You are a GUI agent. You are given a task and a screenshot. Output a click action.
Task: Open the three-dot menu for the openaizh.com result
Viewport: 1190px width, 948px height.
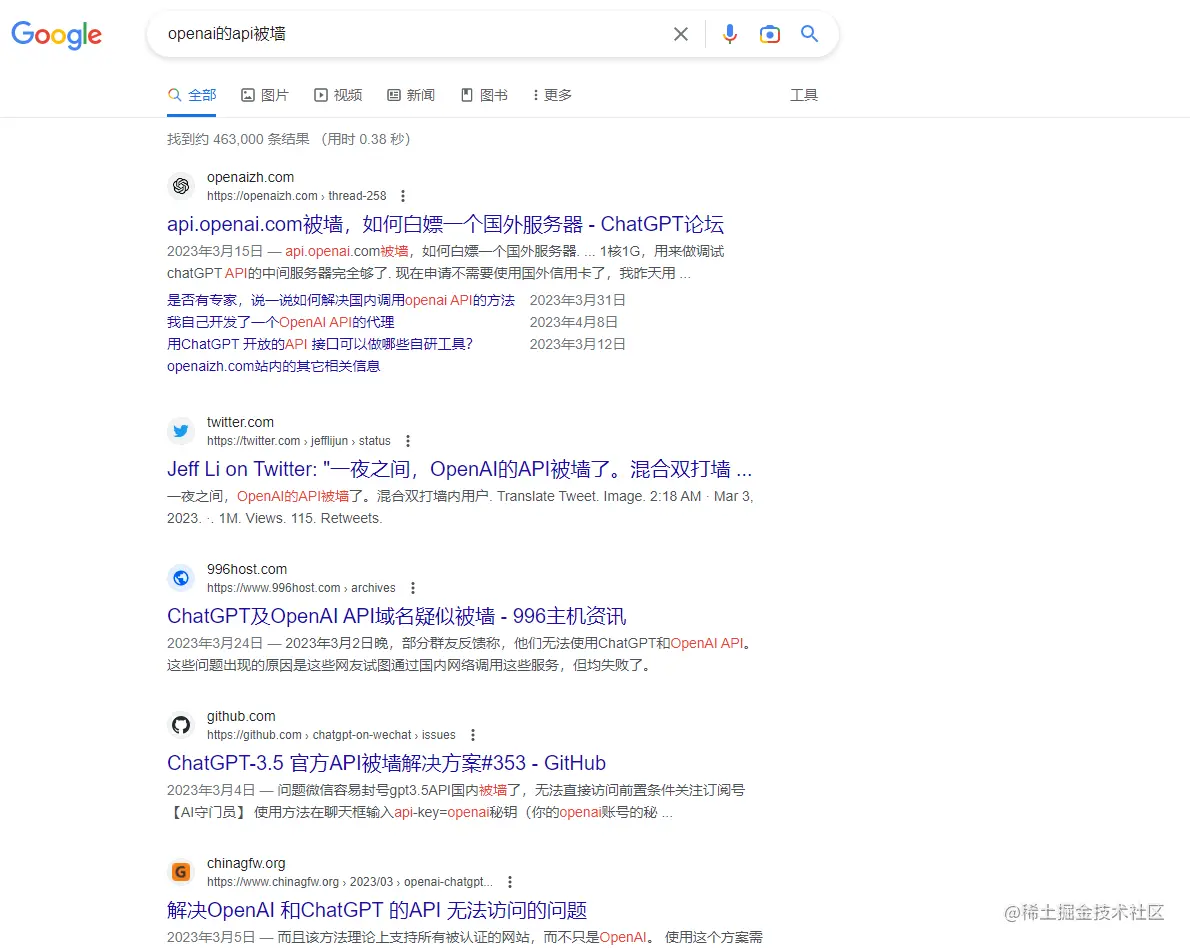pyautogui.click(x=403, y=196)
